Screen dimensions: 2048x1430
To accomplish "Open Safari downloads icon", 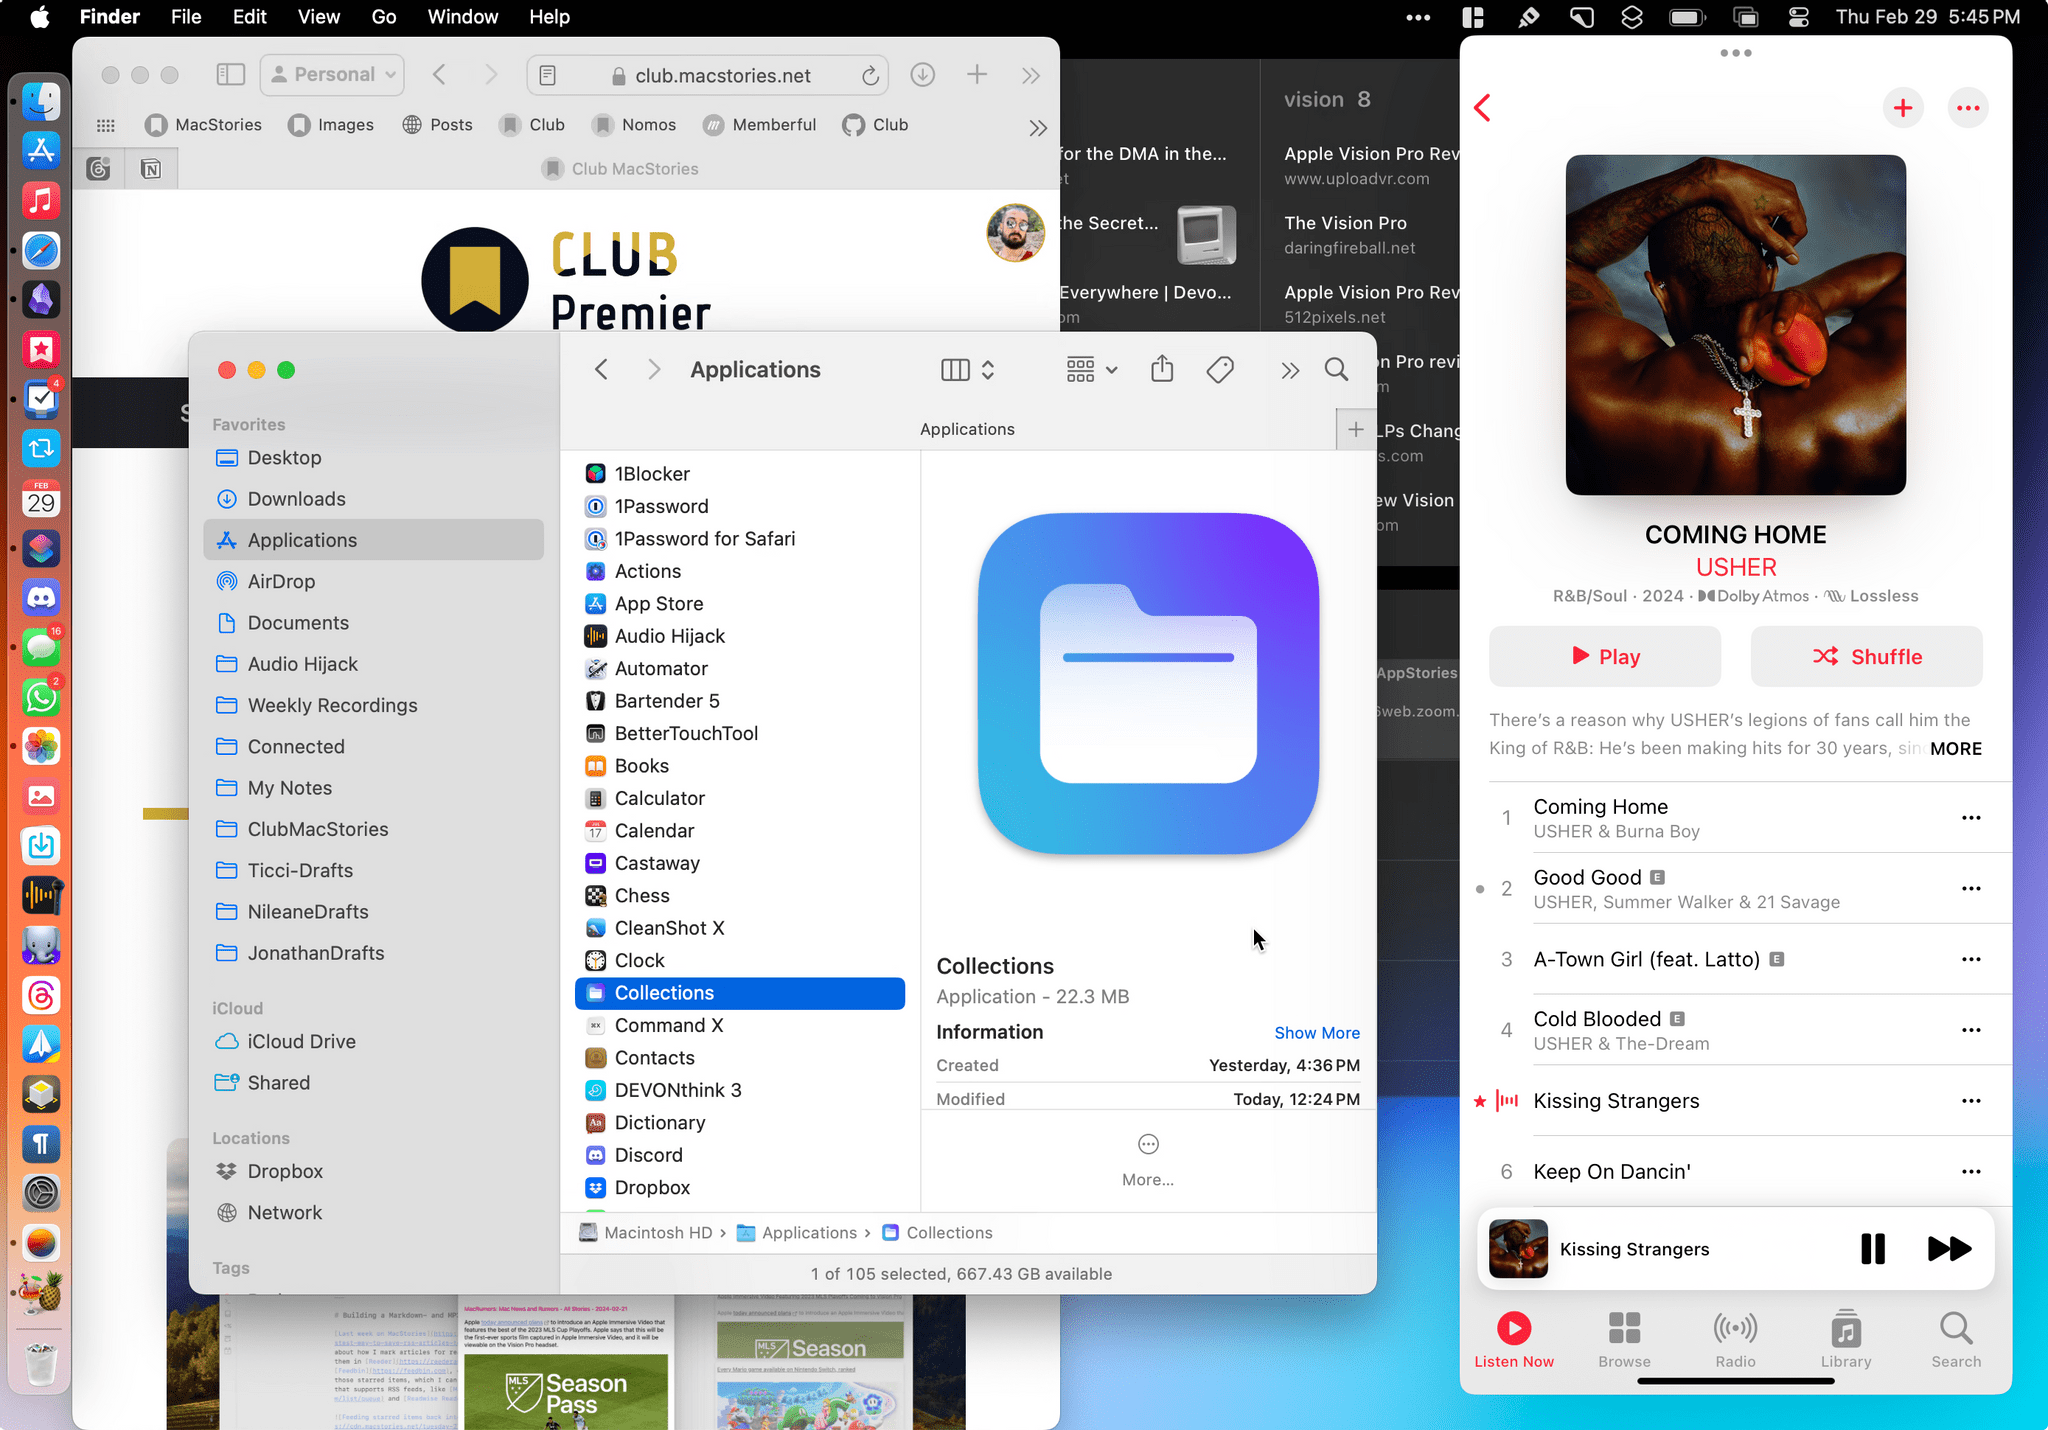I will pyautogui.click(x=922, y=75).
